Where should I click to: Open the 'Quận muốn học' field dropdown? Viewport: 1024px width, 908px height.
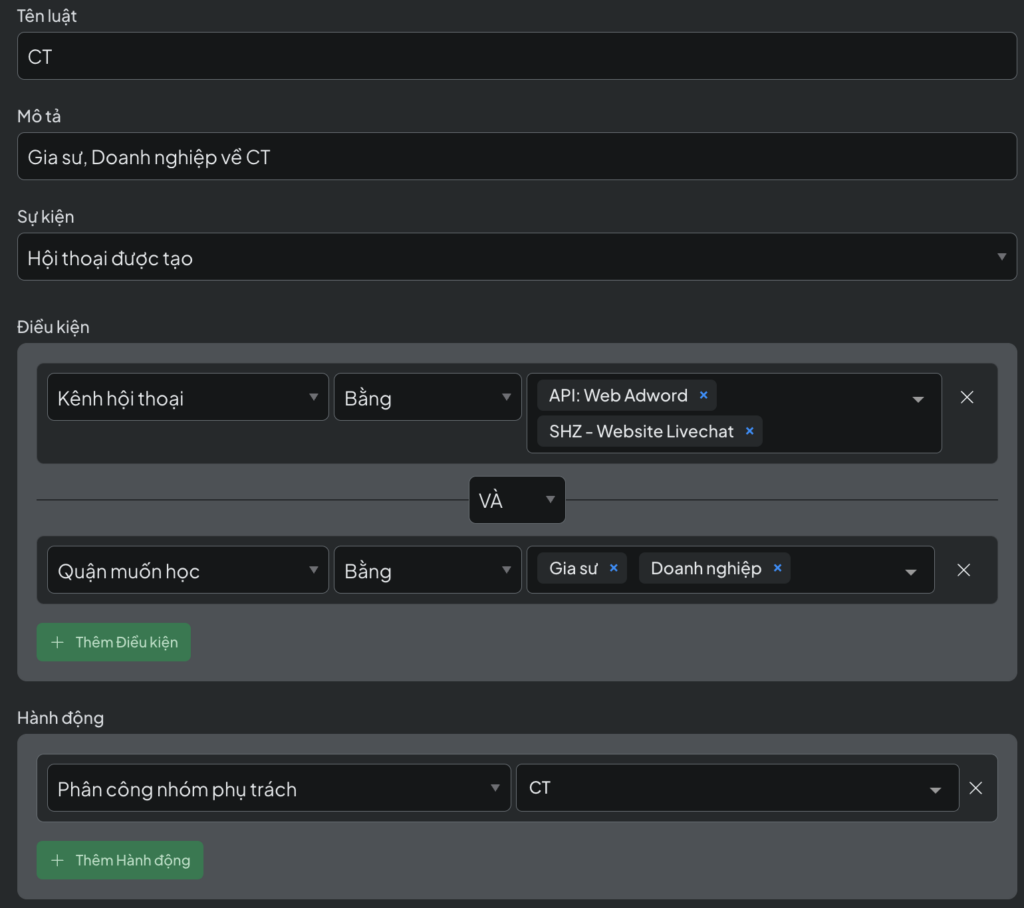[x=188, y=571]
